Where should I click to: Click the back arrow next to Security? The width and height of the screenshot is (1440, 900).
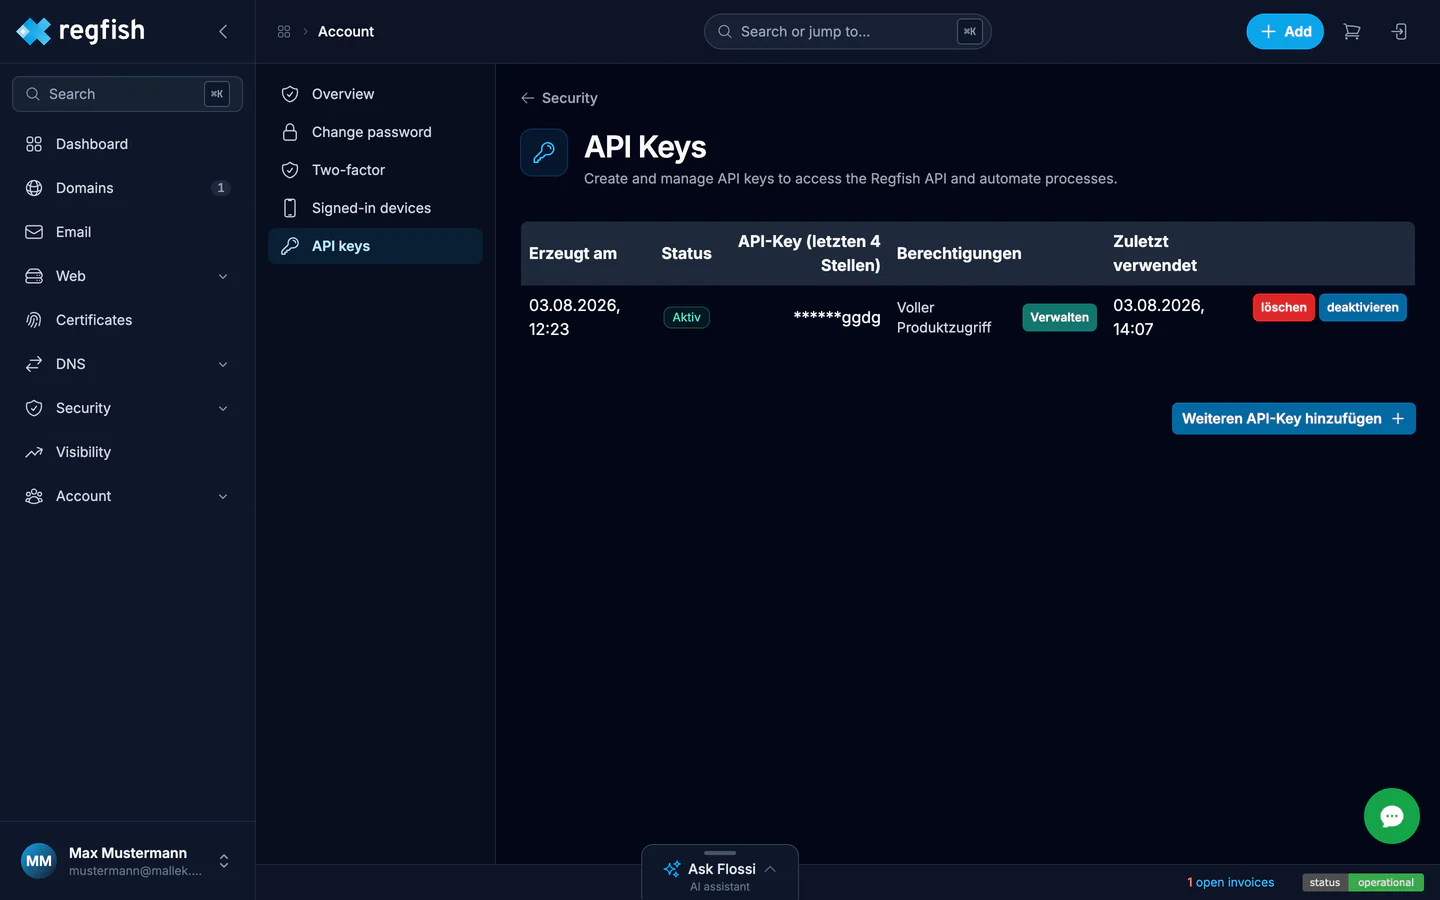pyautogui.click(x=528, y=98)
